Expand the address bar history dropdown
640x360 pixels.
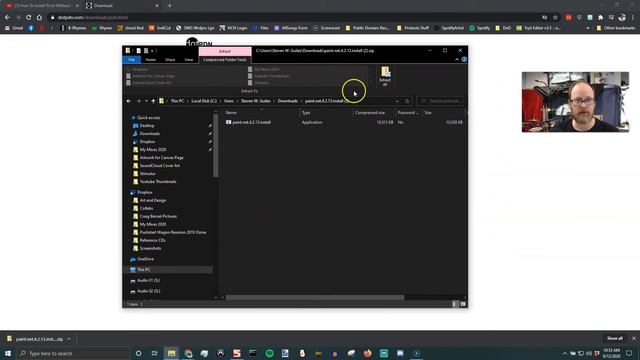397,101
